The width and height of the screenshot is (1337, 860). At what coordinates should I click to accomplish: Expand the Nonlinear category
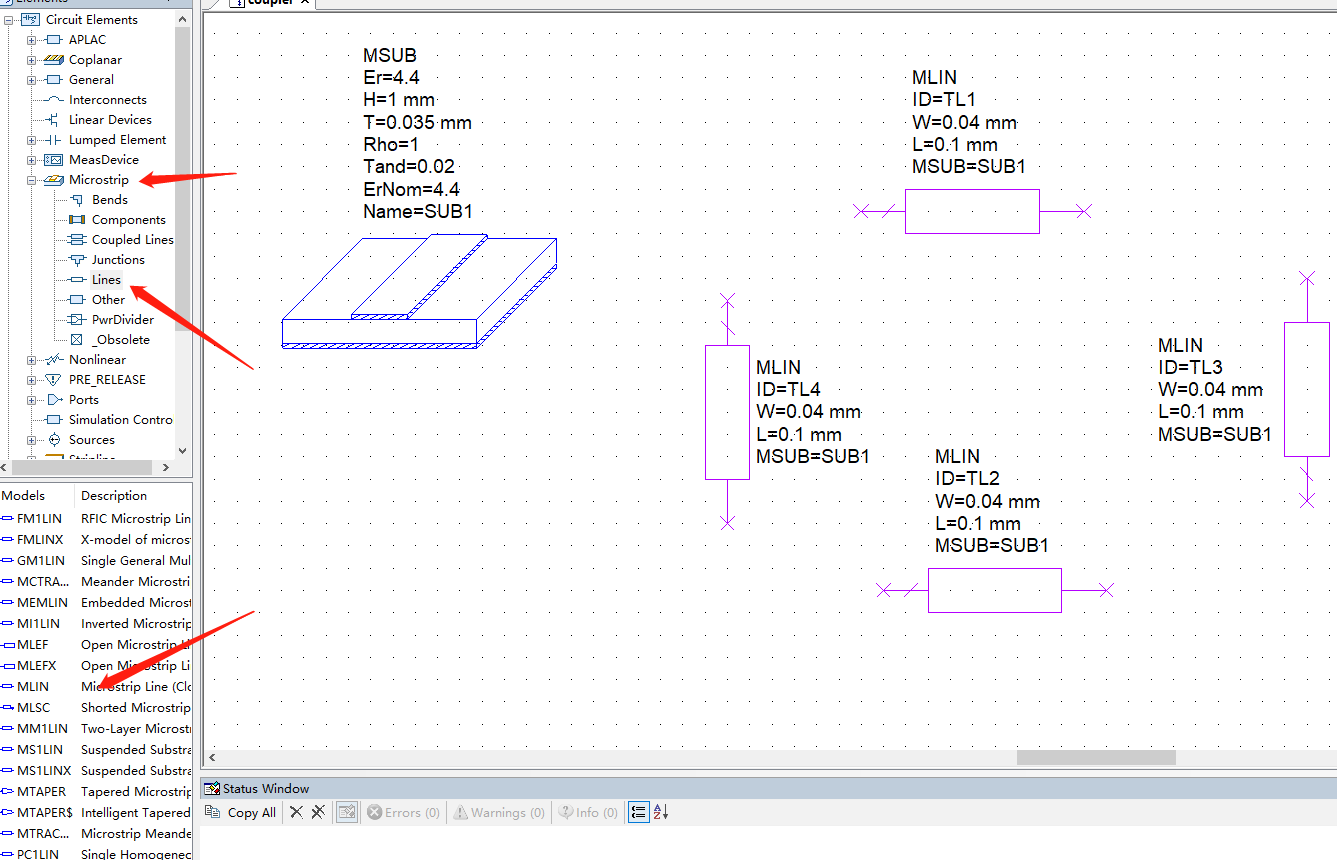(x=31, y=360)
